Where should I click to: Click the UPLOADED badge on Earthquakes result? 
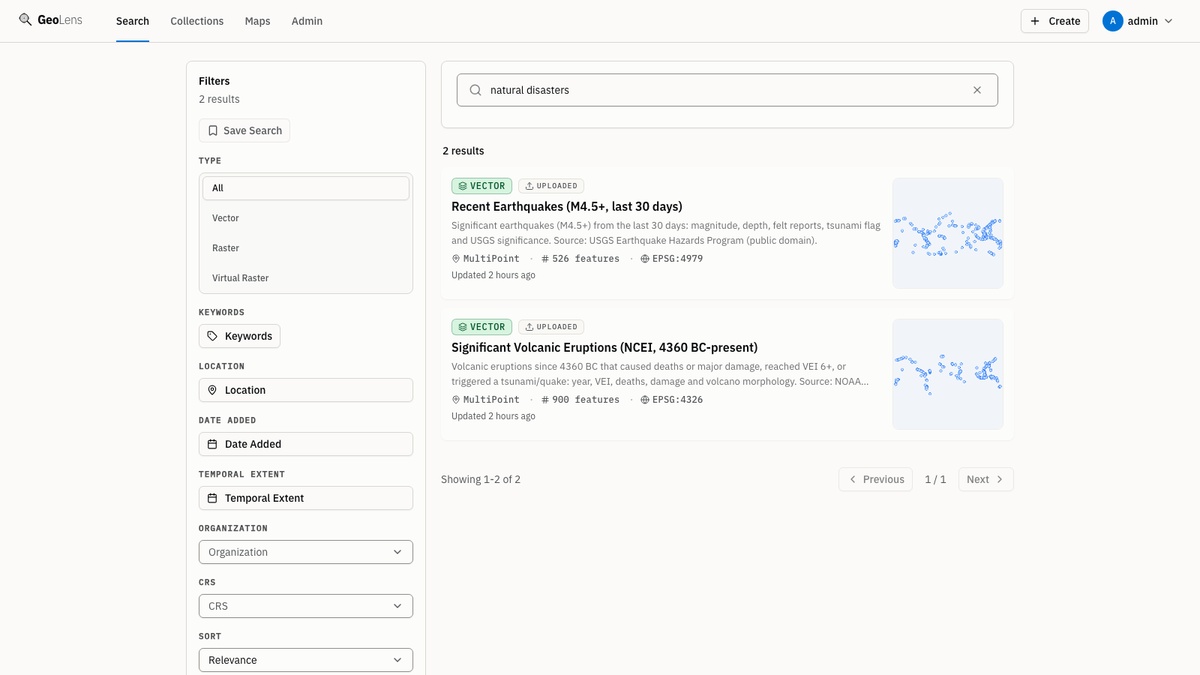tap(551, 186)
